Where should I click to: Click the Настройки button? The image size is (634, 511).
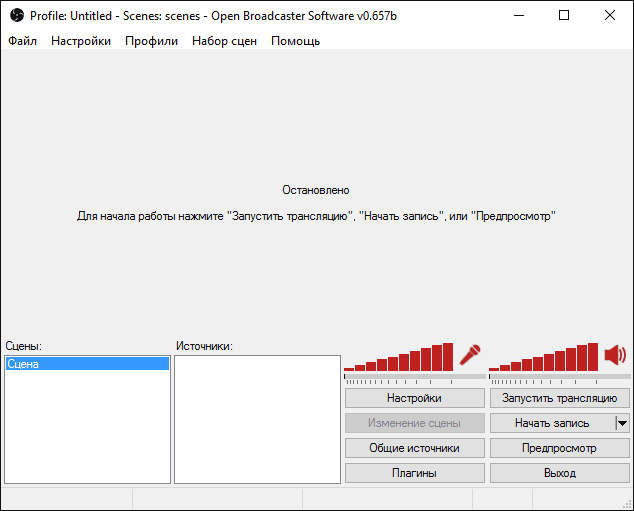pyautogui.click(x=414, y=398)
